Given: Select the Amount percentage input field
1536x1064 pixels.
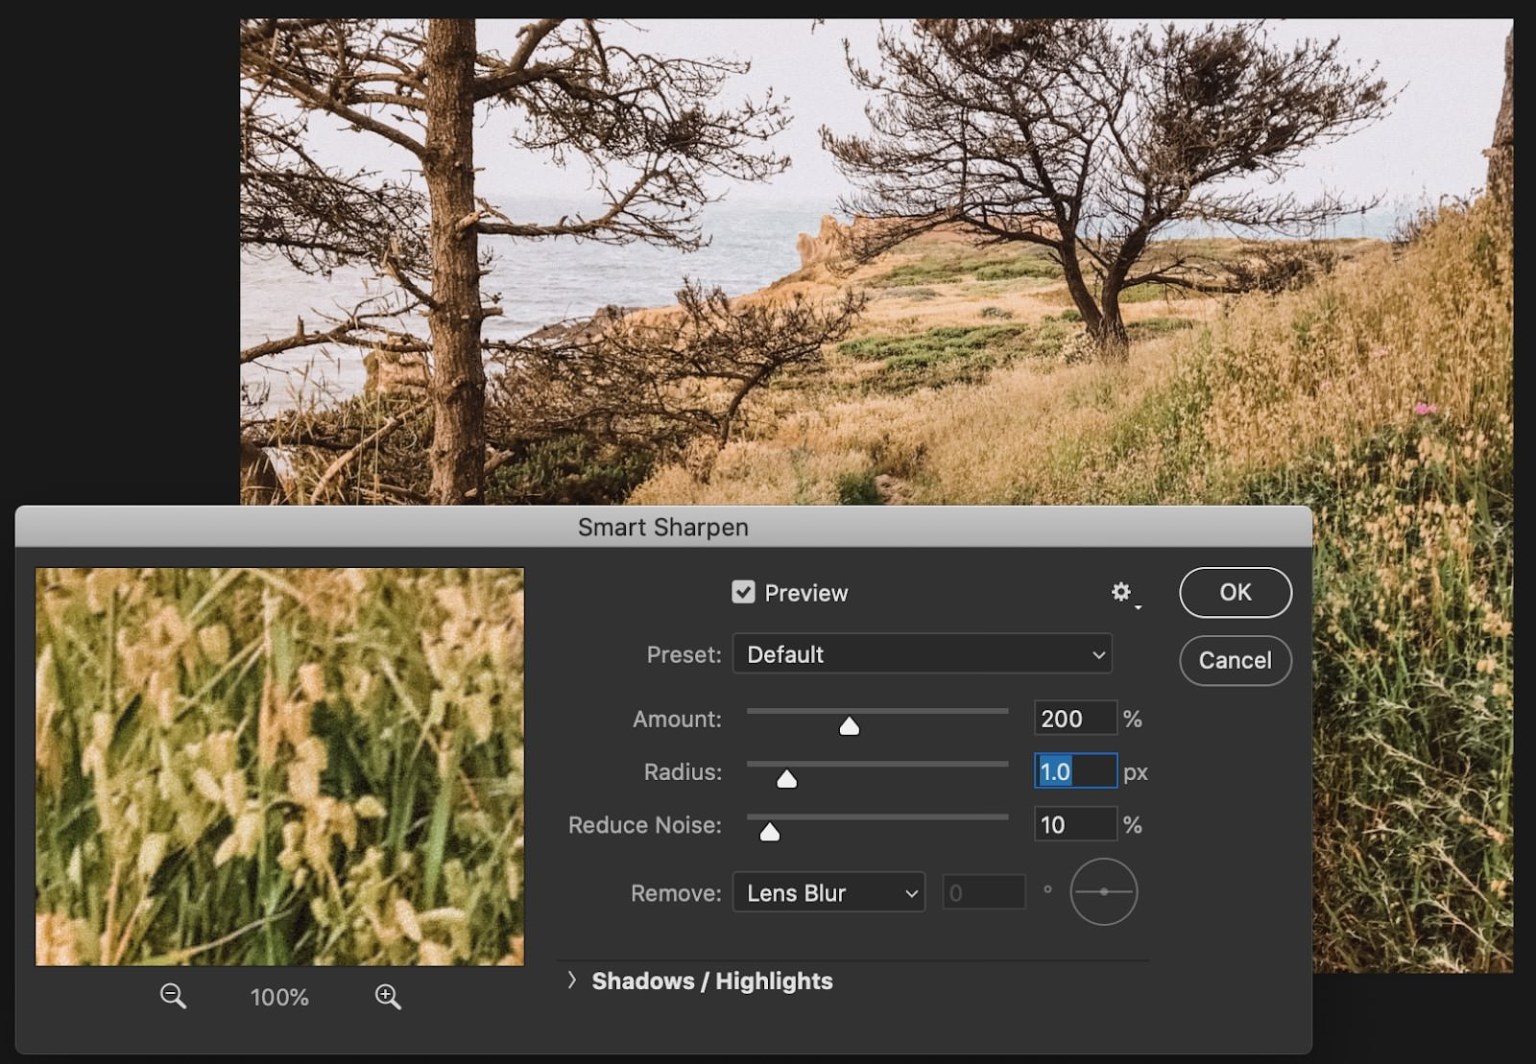Looking at the screenshot, I should pyautogui.click(x=1074, y=718).
